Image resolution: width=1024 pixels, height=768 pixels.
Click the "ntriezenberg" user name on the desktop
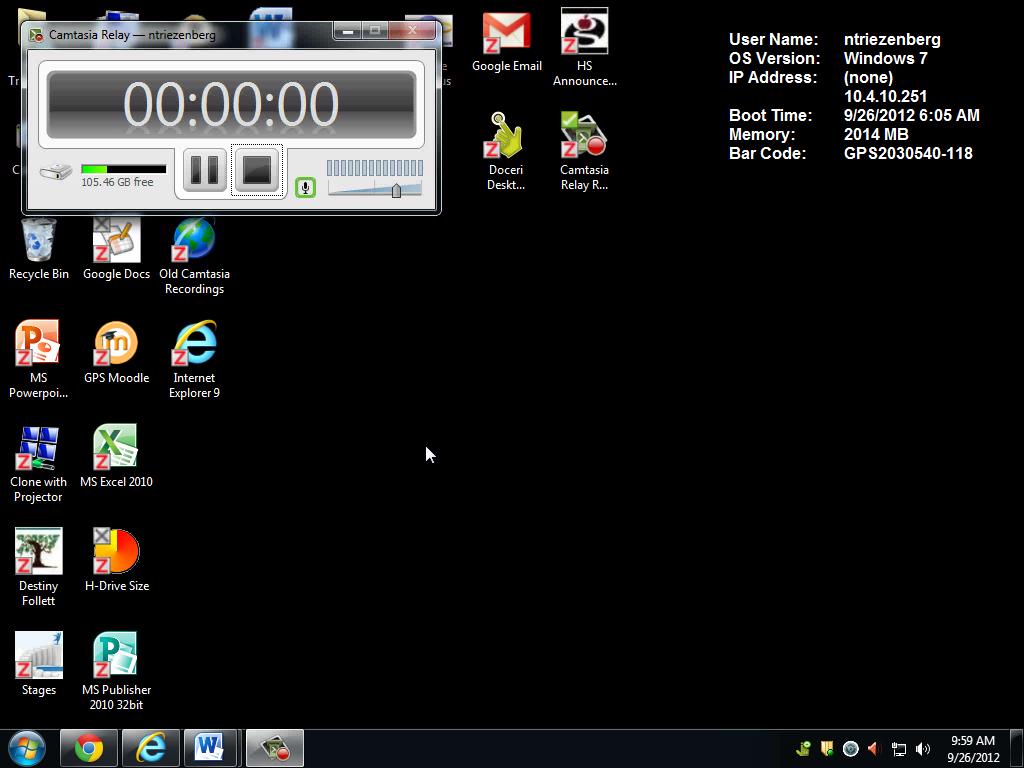(892, 40)
